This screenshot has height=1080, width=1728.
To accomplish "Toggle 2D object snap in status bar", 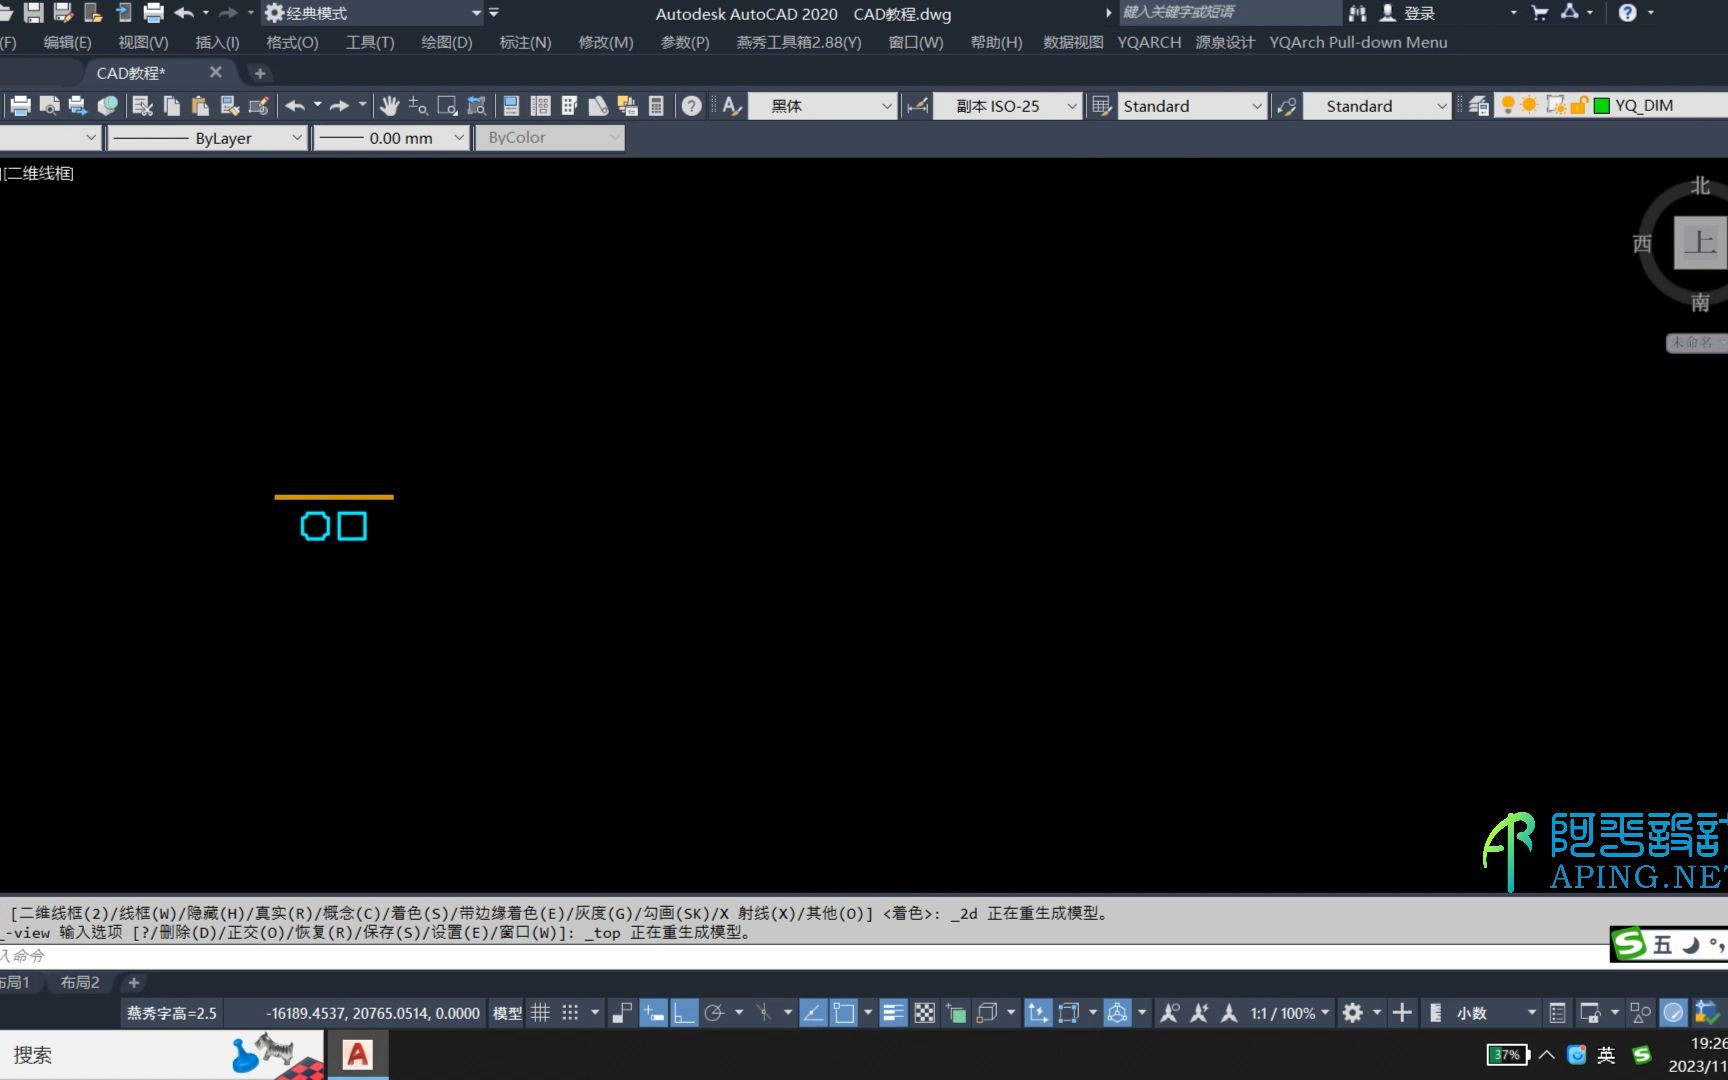I will pos(844,1013).
